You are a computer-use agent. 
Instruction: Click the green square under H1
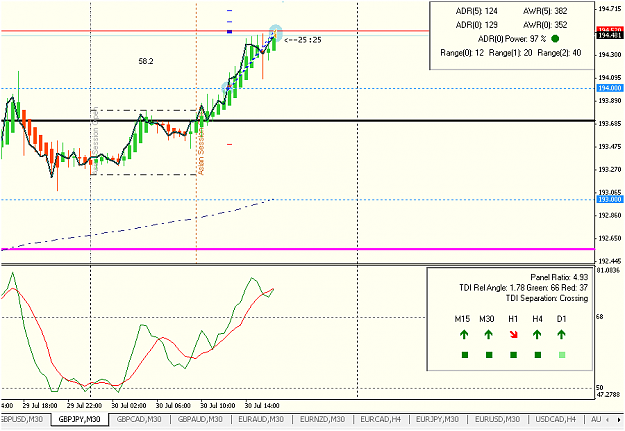click(x=513, y=355)
